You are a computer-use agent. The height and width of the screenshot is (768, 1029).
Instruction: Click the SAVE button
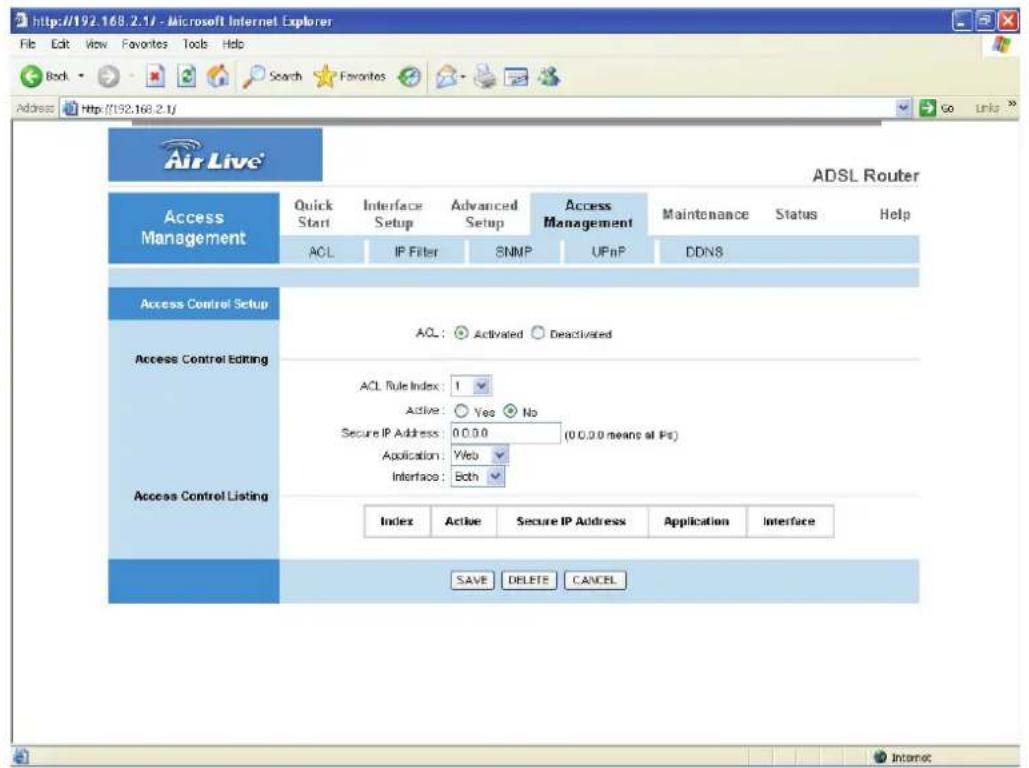[472, 580]
